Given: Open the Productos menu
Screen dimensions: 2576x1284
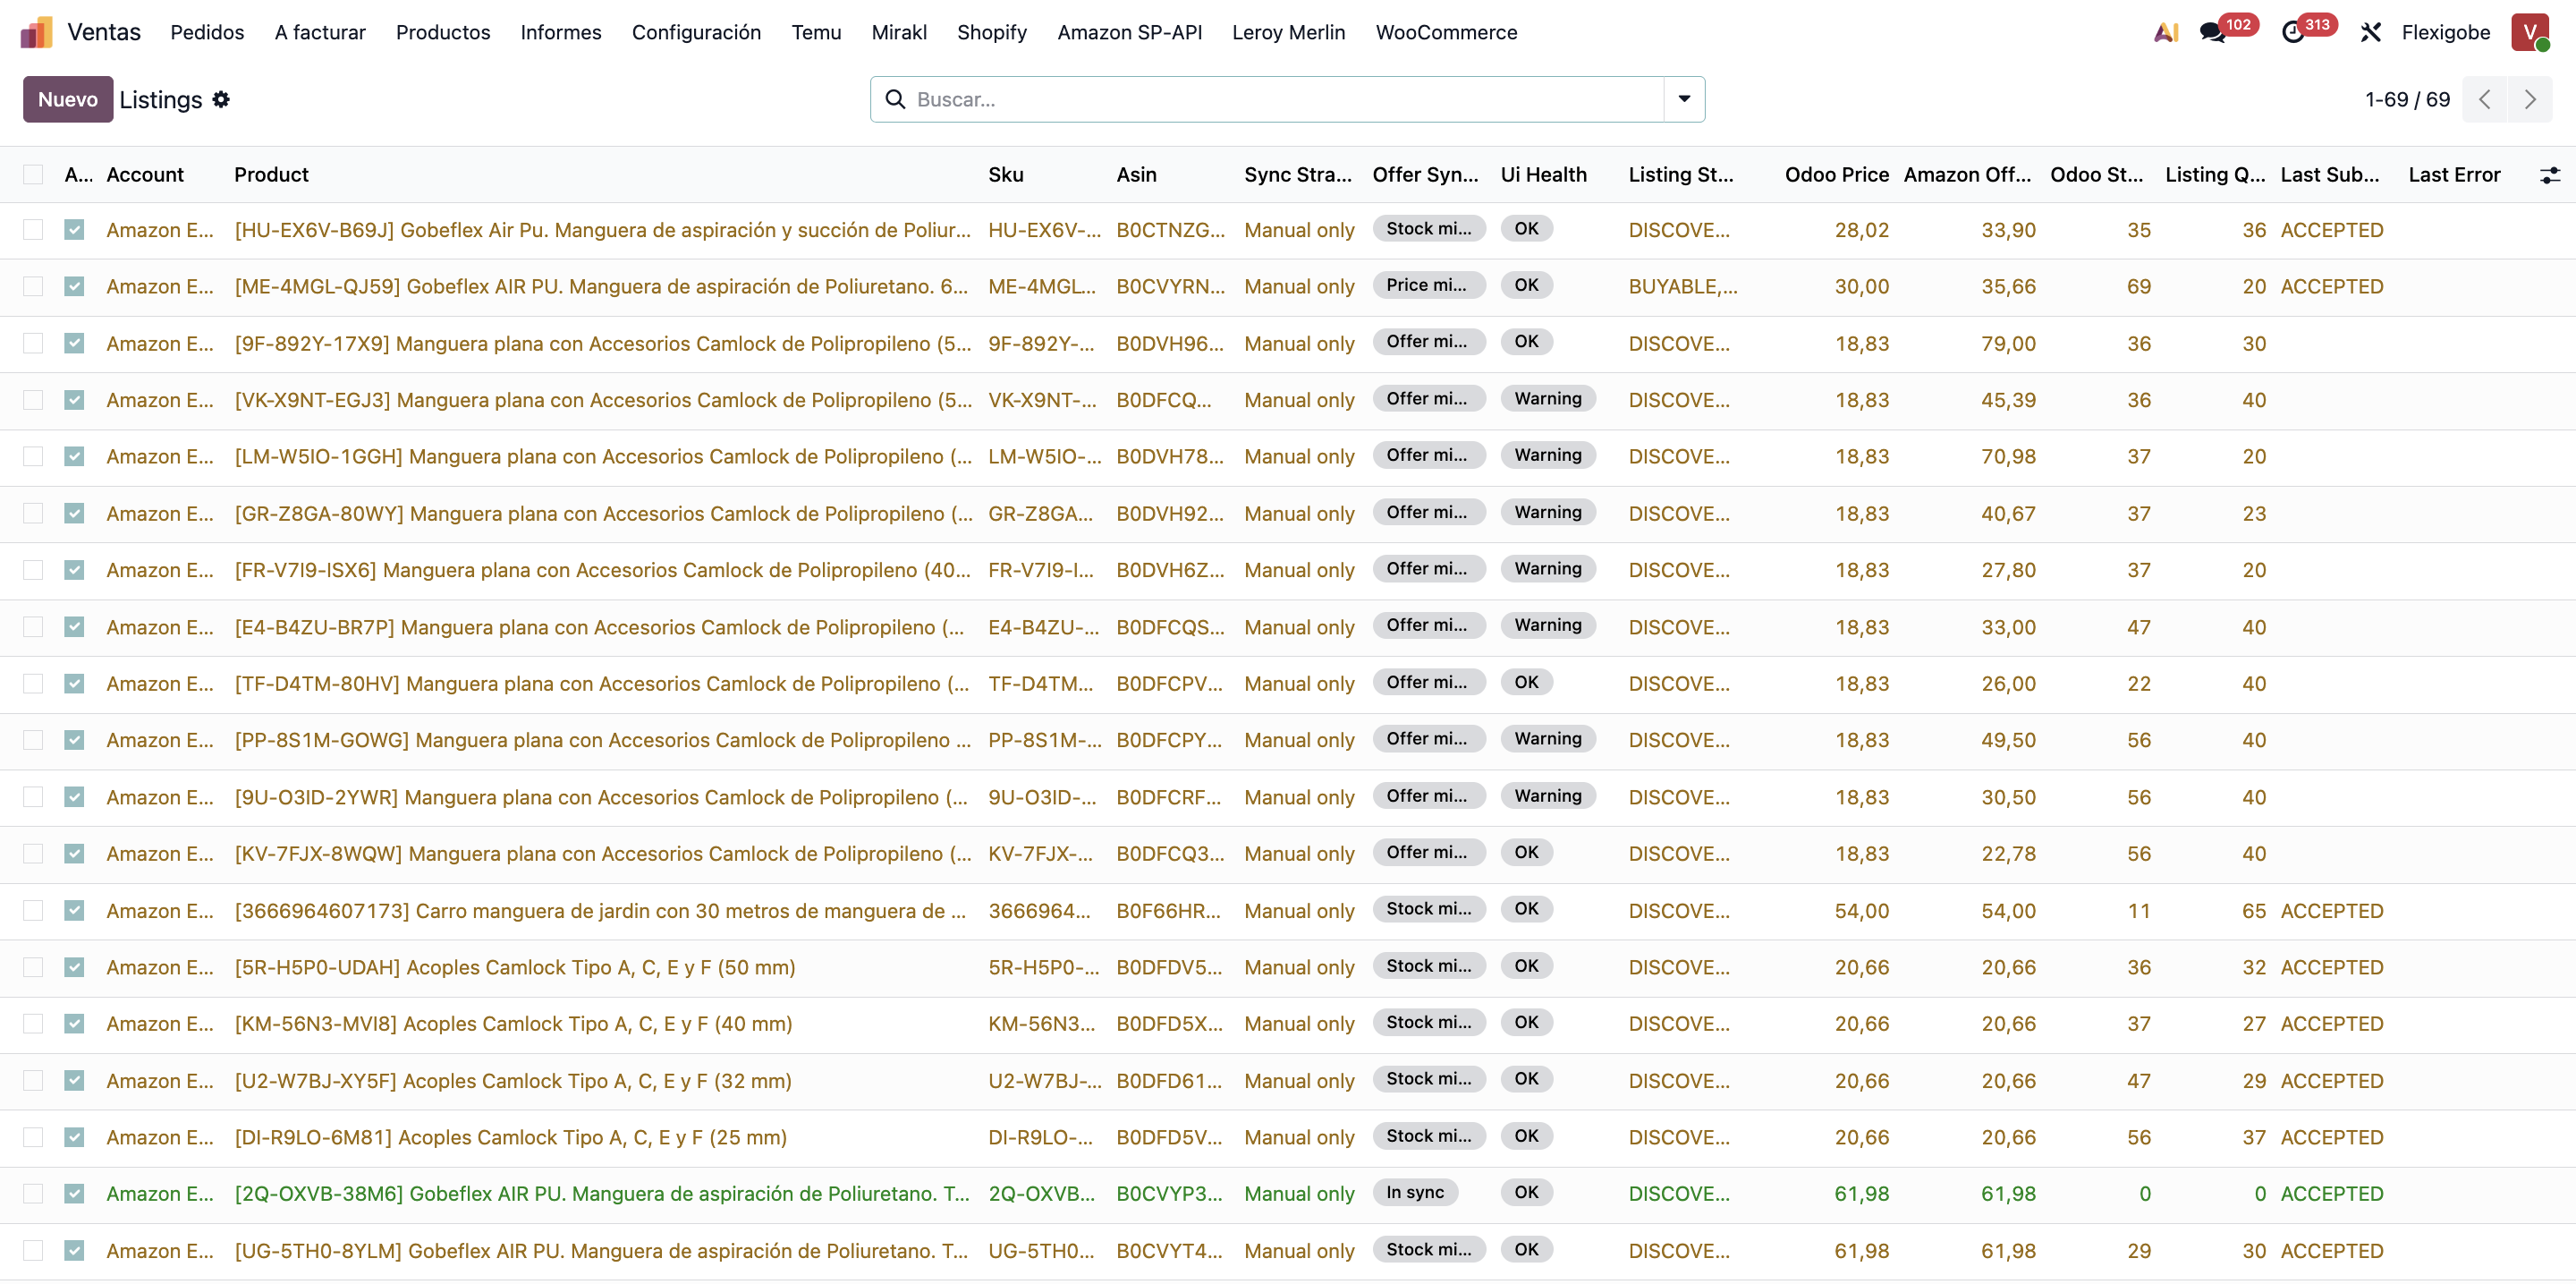Looking at the screenshot, I should (443, 32).
